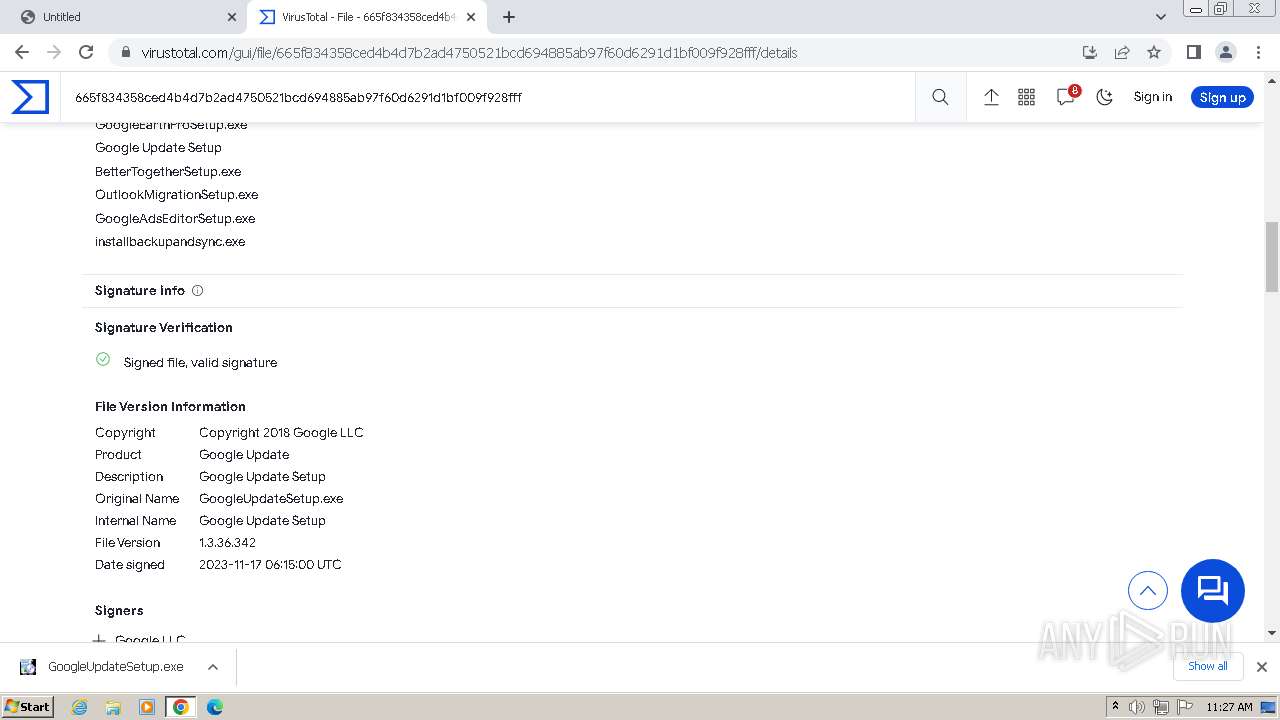This screenshot has width=1280, height=720.
Task: Open the blue chat bubble widget
Action: point(1213,591)
